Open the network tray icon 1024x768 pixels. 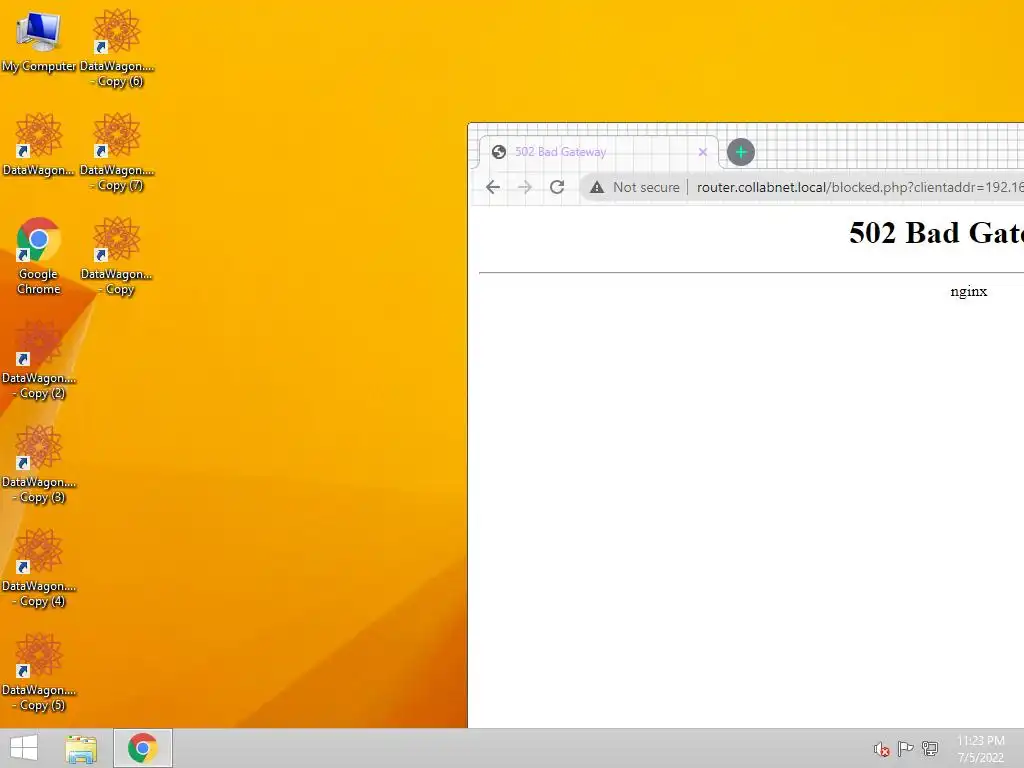click(x=930, y=749)
